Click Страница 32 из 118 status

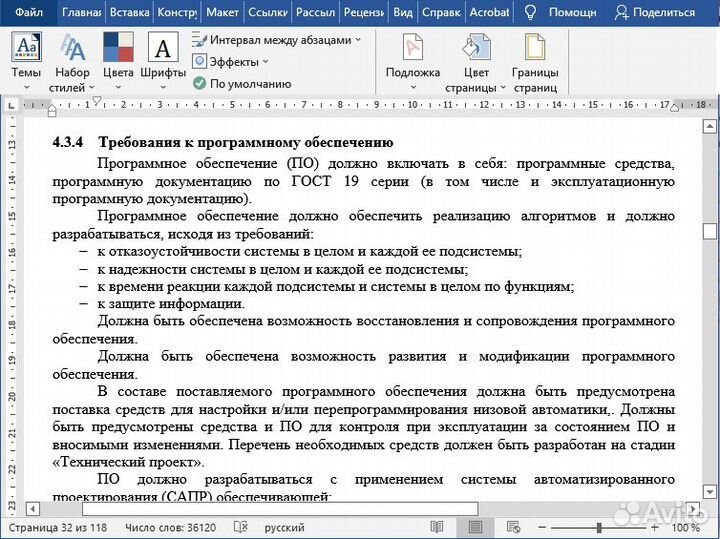point(57,528)
